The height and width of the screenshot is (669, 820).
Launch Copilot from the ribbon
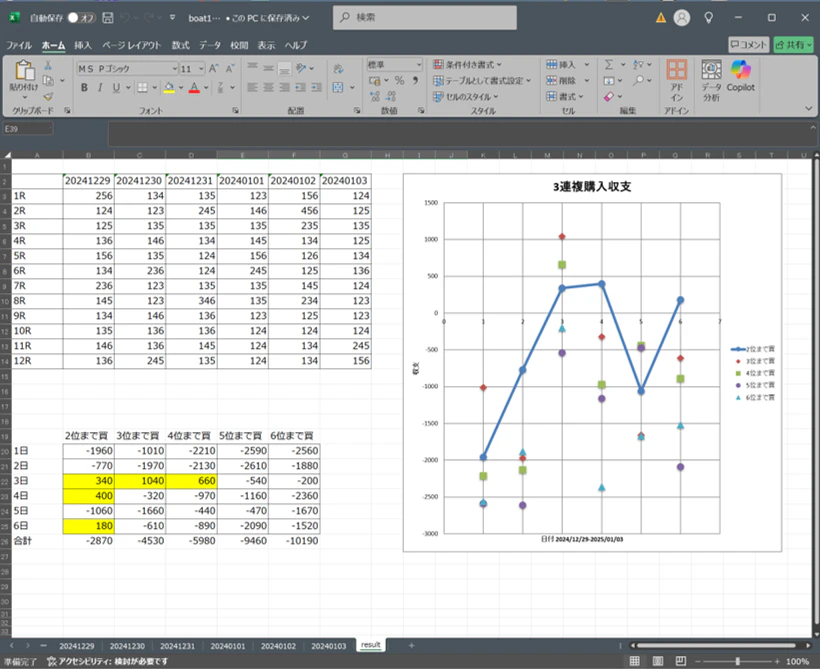pos(741,76)
